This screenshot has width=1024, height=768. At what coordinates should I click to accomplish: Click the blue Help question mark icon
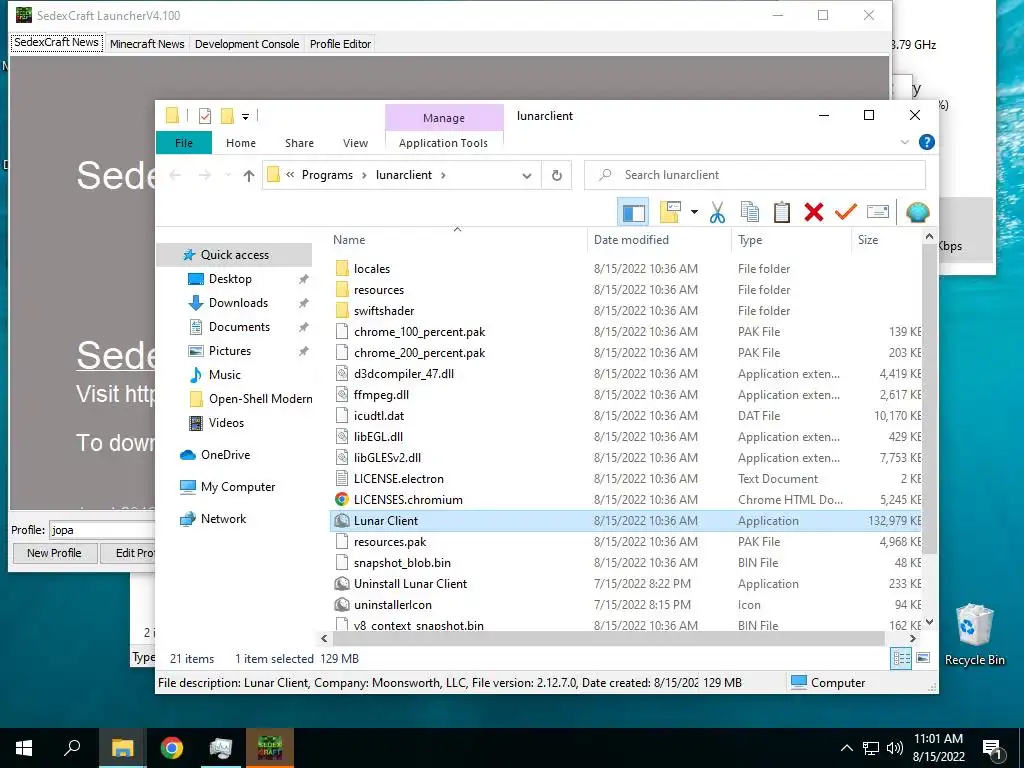[x=926, y=142]
